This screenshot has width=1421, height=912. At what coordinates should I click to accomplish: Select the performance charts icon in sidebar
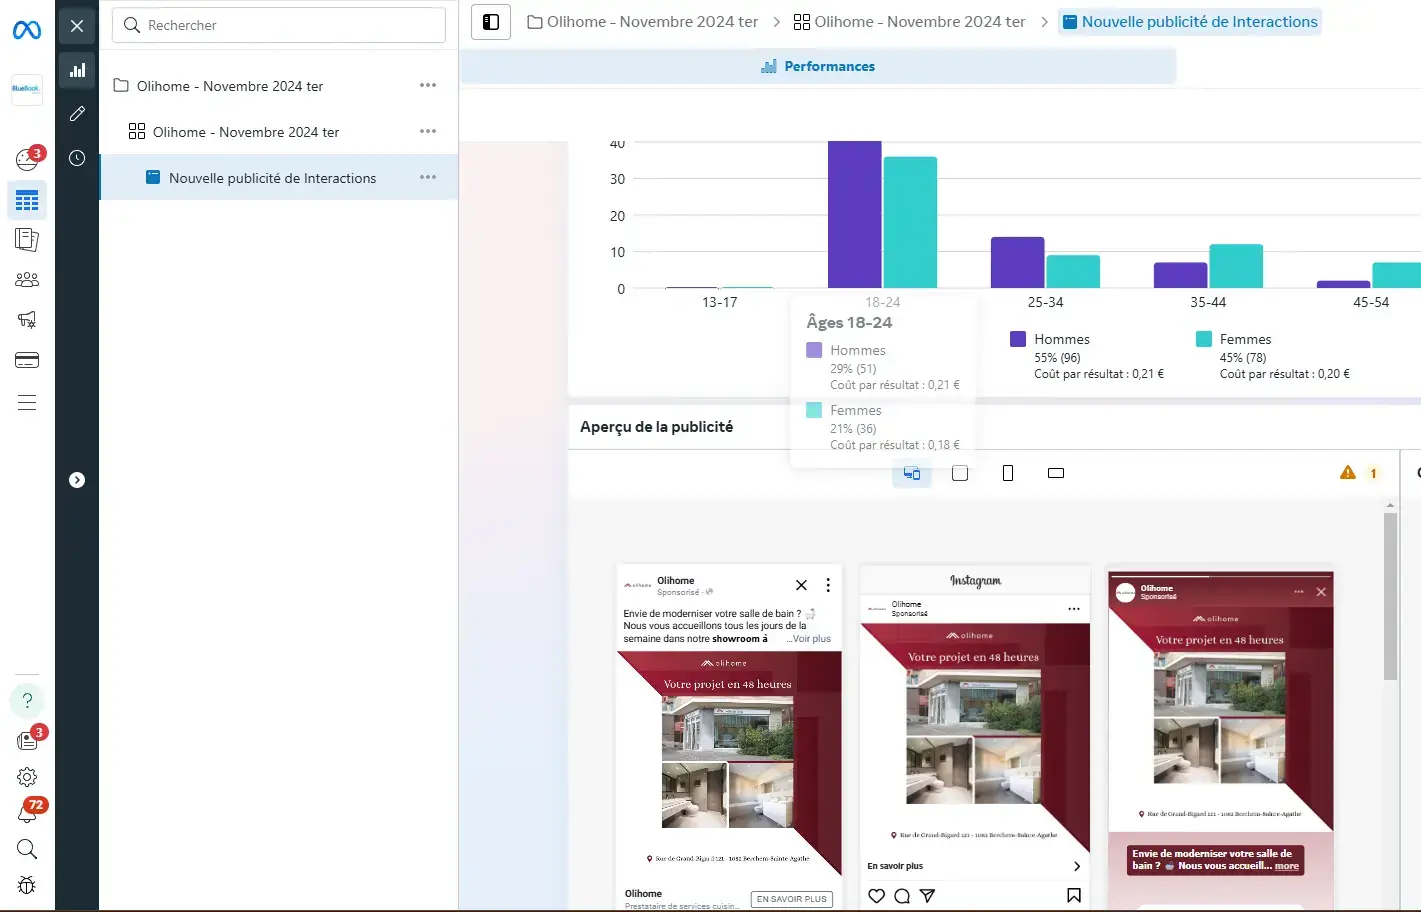click(77, 70)
